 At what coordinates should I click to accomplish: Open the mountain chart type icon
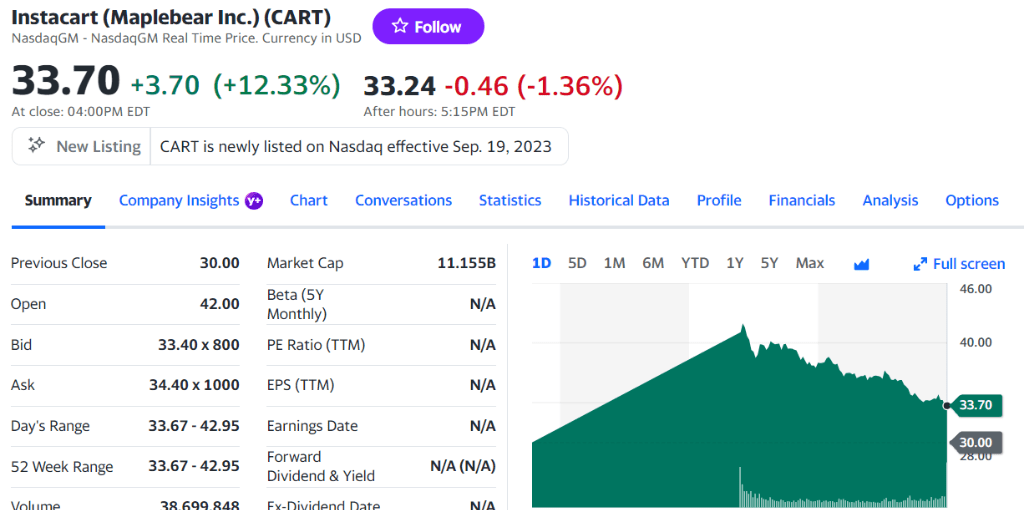[x=861, y=264]
